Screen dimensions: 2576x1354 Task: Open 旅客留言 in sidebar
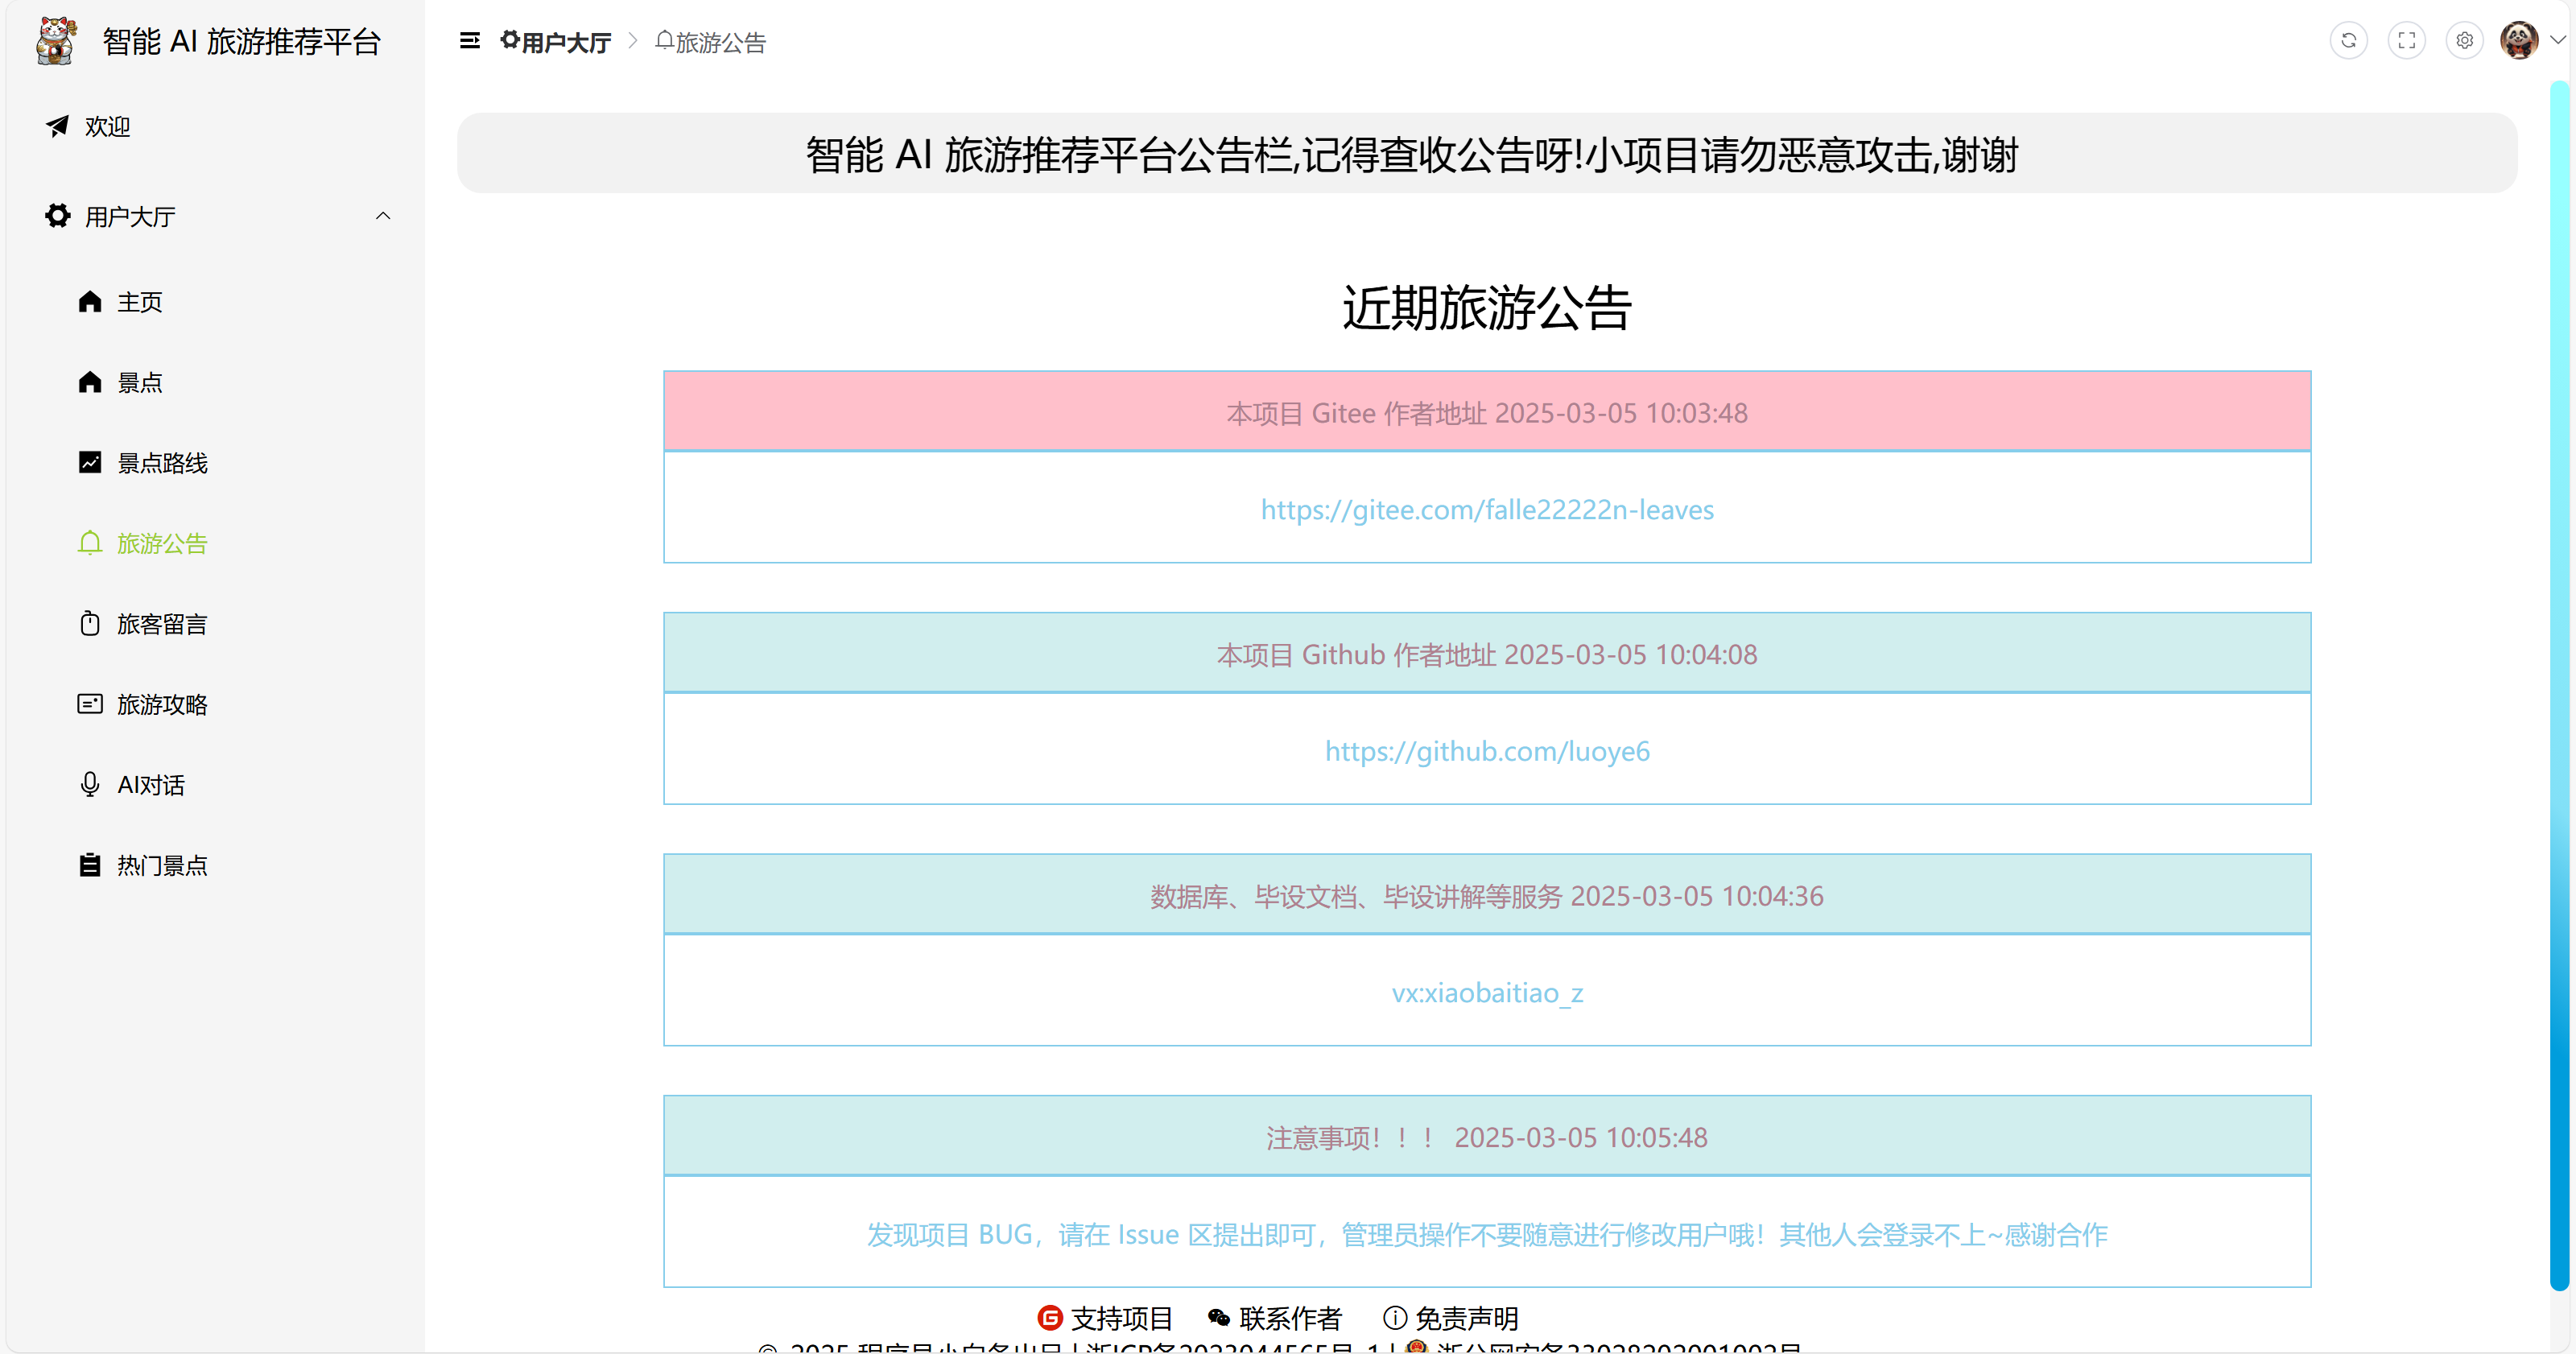pos(161,624)
